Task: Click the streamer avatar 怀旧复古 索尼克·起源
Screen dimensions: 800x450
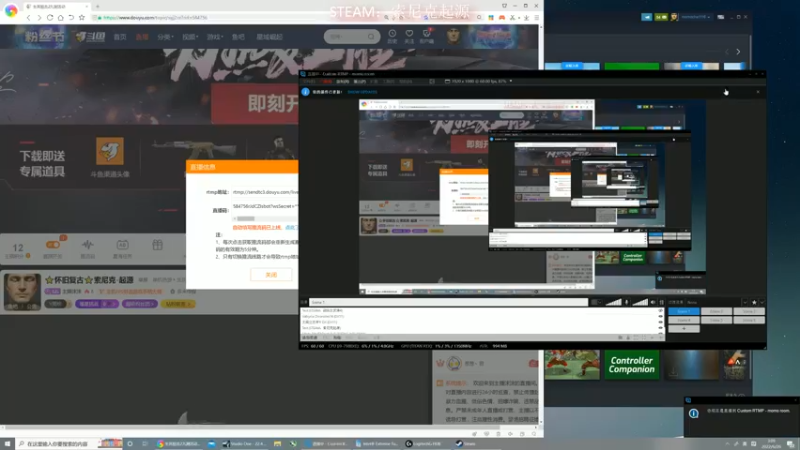Action: tap(22, 291)
